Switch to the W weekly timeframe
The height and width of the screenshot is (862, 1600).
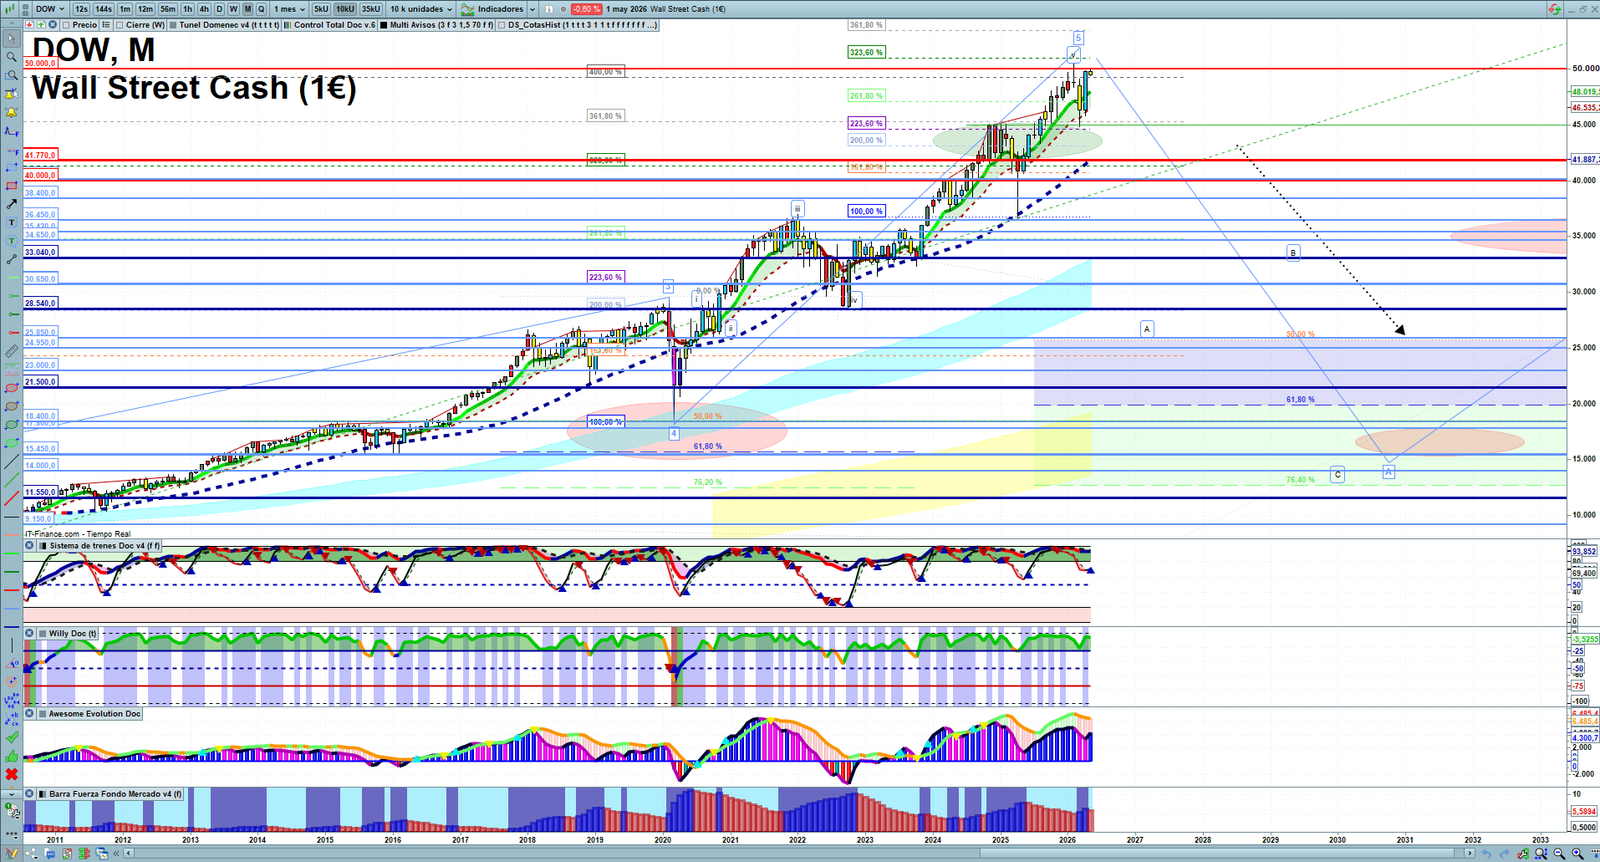[233, 9]
